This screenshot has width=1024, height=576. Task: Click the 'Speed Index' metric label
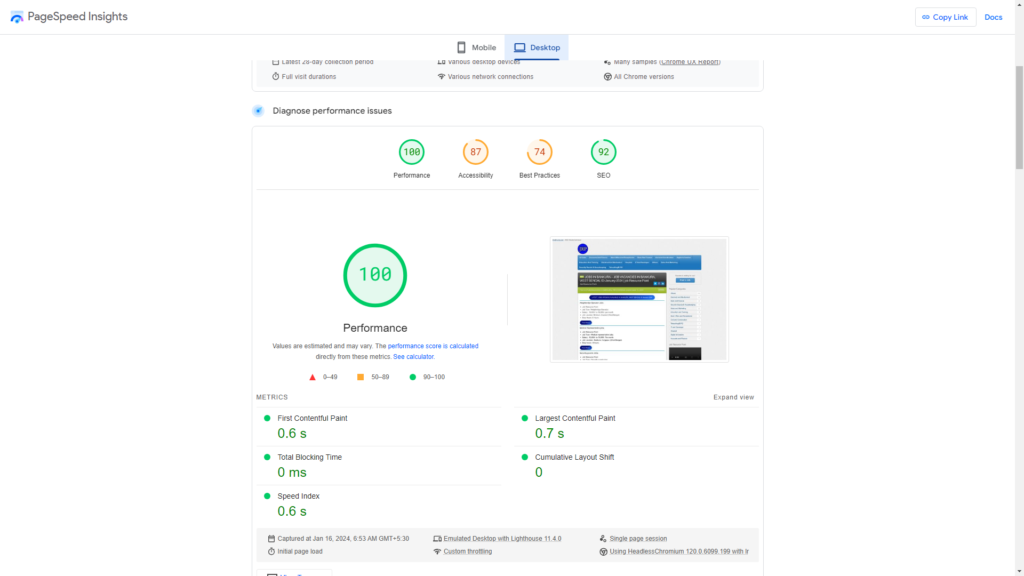tap(298, 496)
